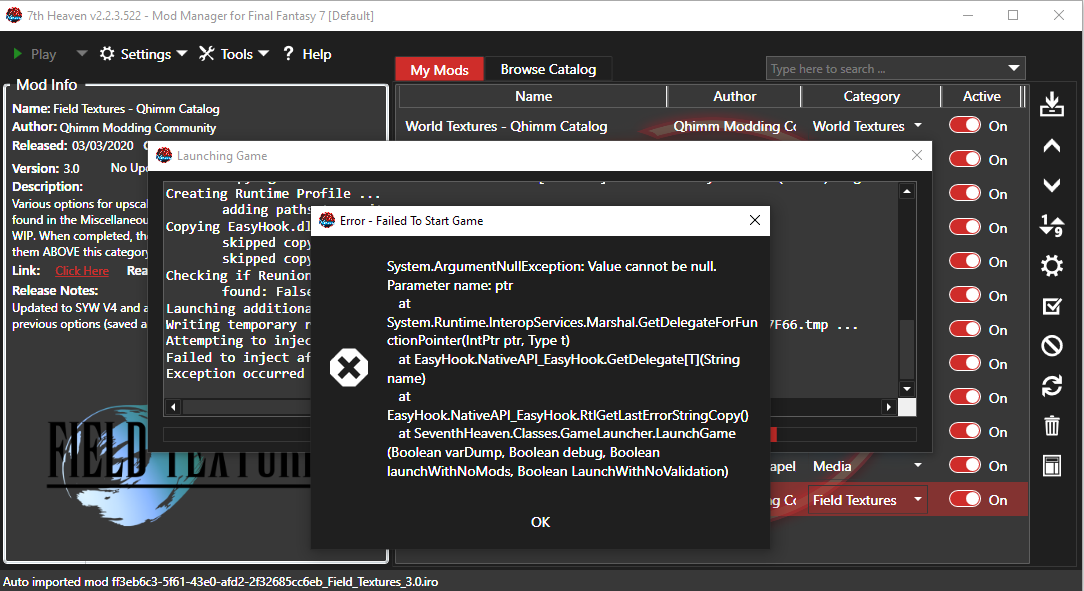This screenshot has height=591, width=1084.
Task: Switch to the My Mods tab
Action: click(x=439, y=69)
